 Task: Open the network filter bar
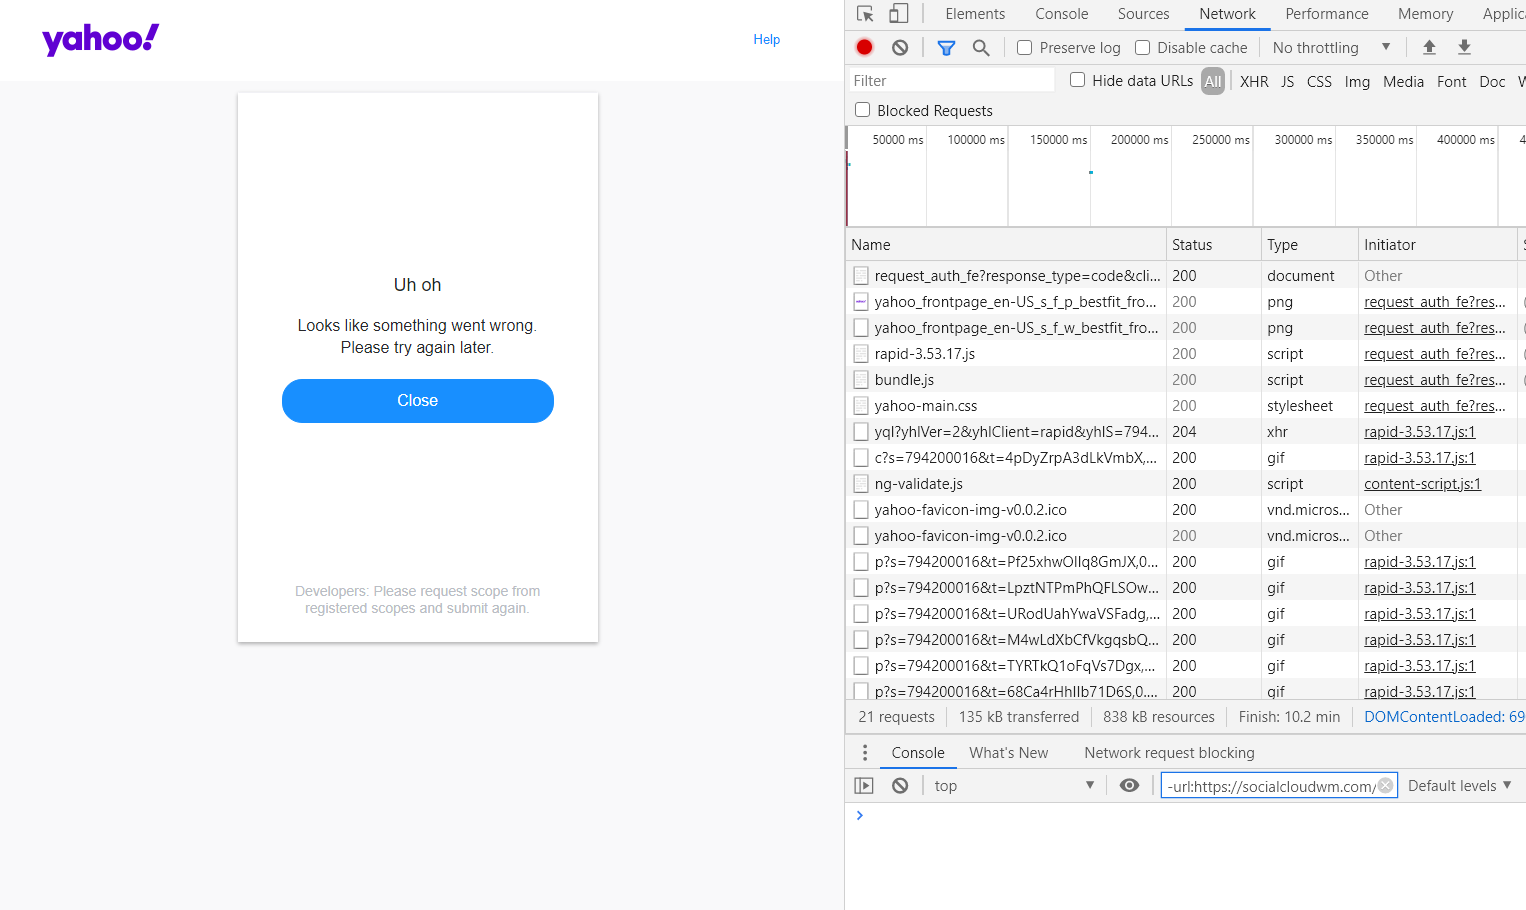click(x=946, y=47)
